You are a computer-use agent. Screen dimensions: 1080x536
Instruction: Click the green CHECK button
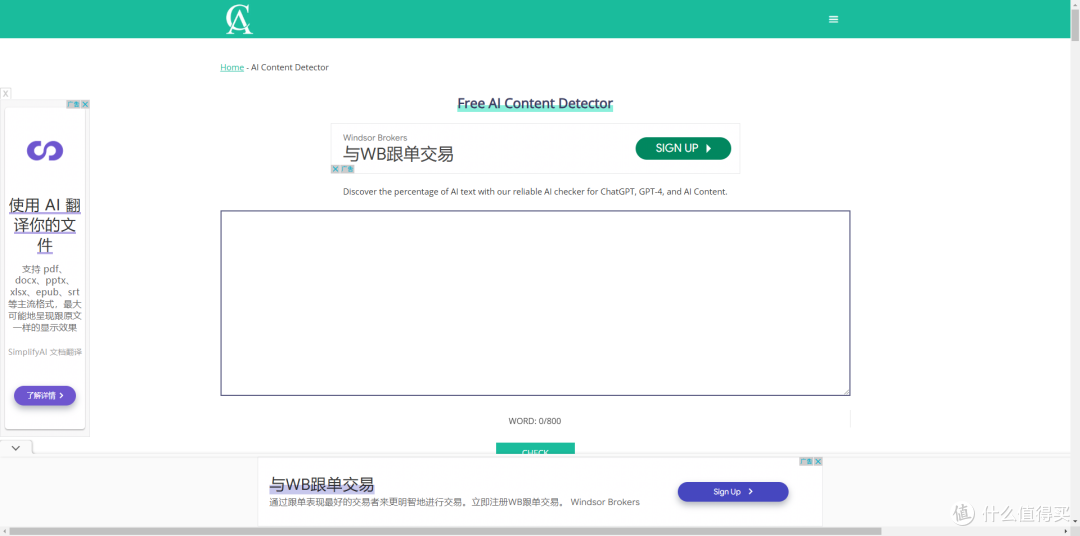pos(535,449)
